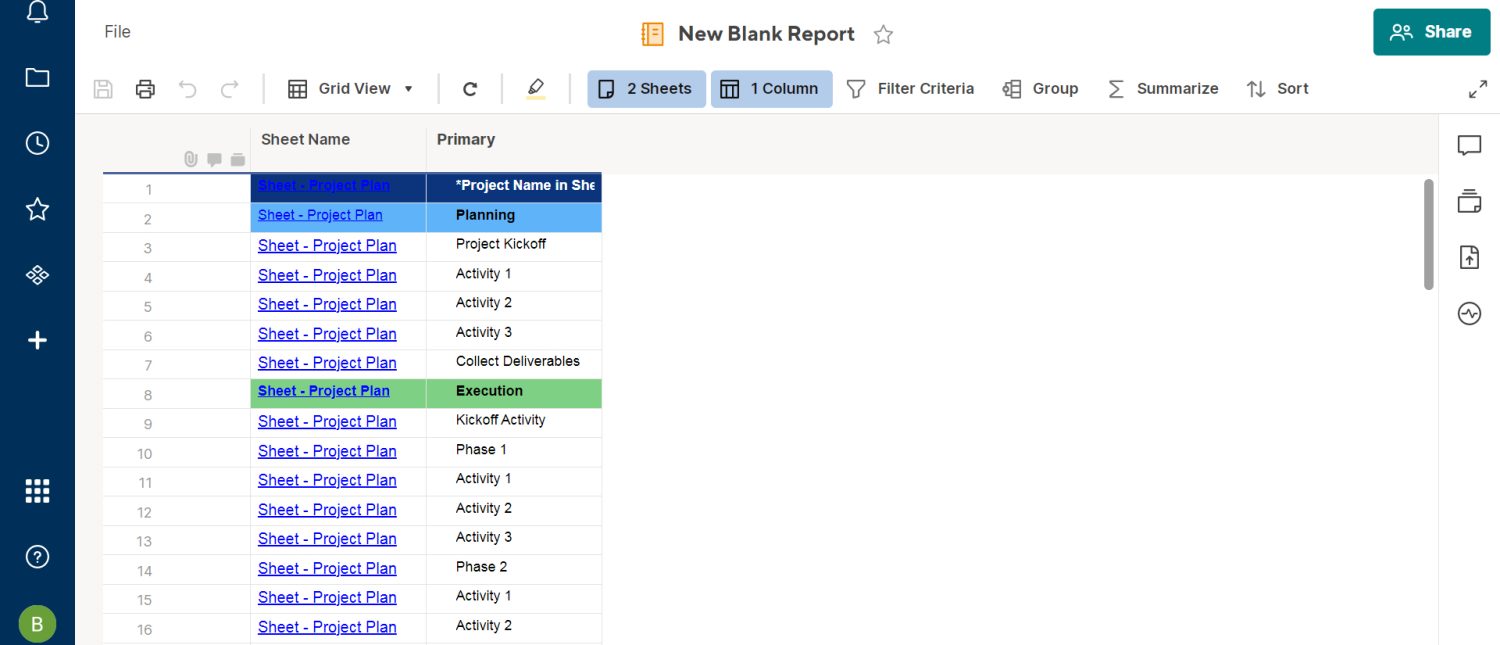Screen dimensions: 1500x645
Task: Open Favorites star icon in sidebar
Action: click(37, 209)
